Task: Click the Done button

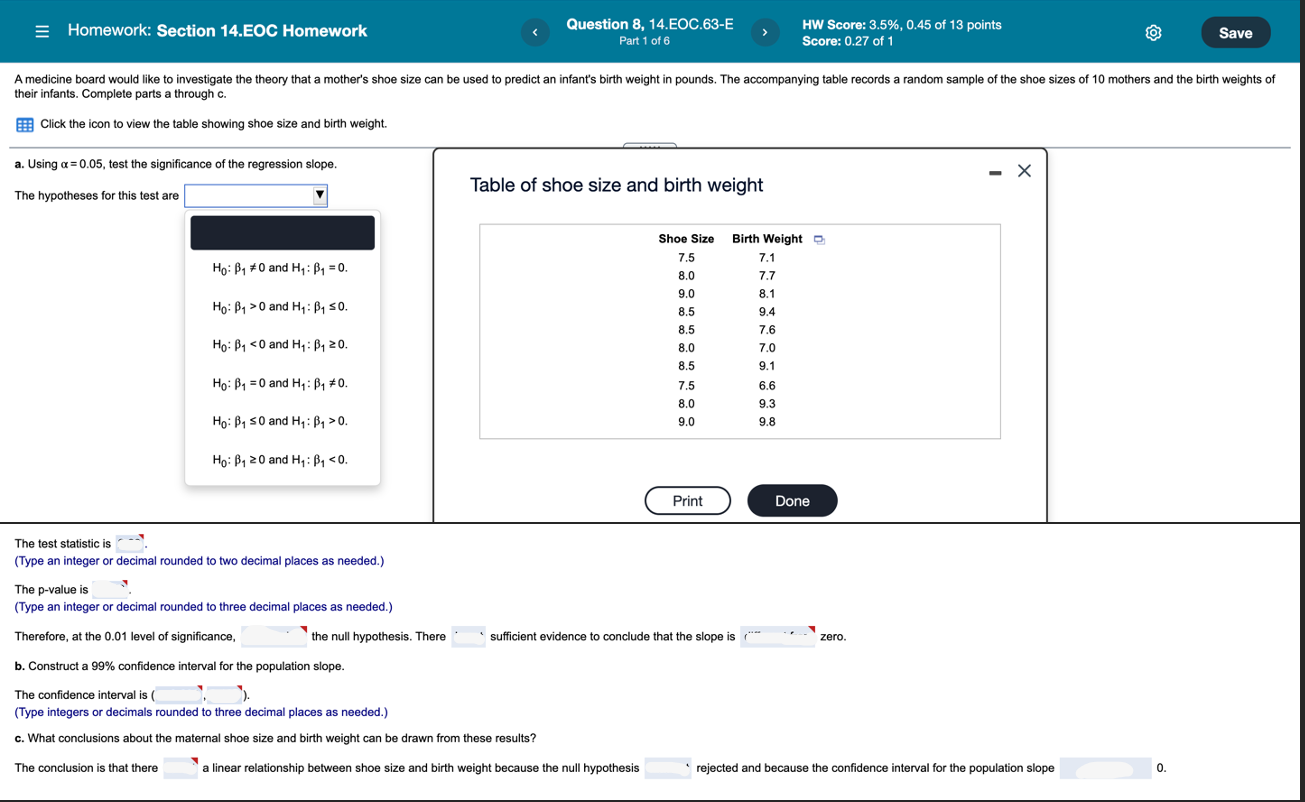Action: (x=792, y=500)
